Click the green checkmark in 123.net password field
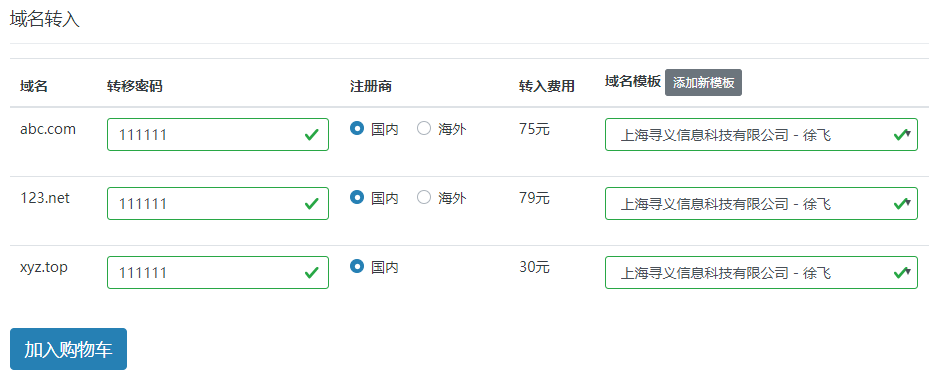This screenshot has width=930, height=374. (311, 204)
